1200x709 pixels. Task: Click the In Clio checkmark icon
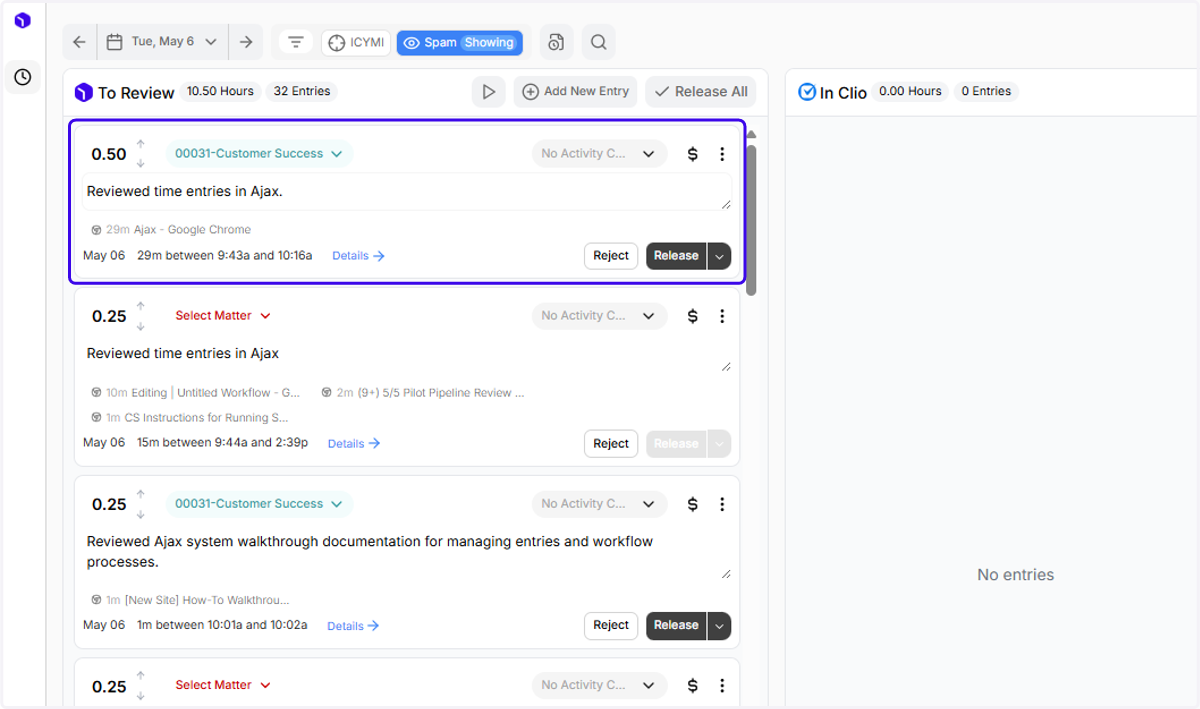coord(807,92)
